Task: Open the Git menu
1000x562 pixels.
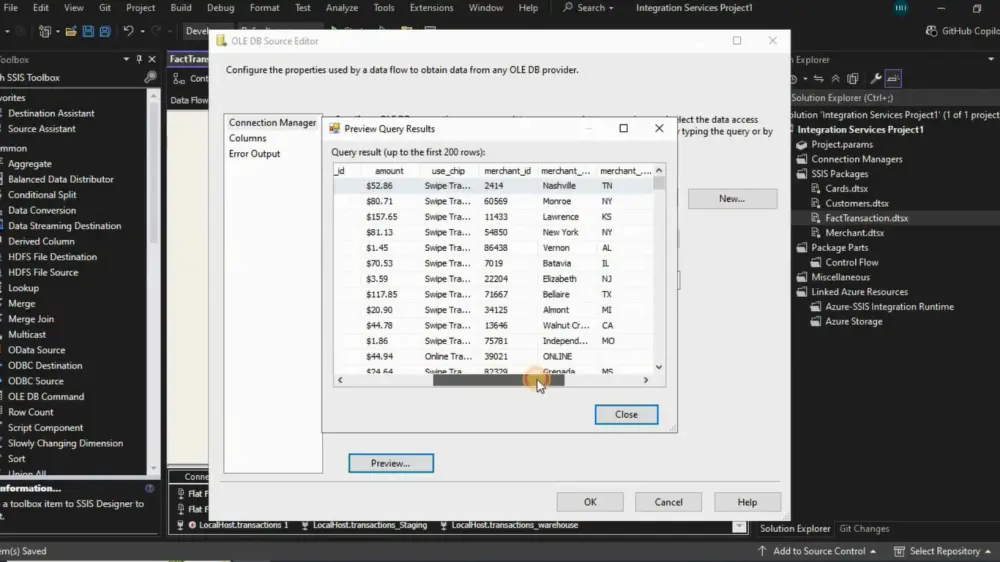Action: tap(105, 8)
